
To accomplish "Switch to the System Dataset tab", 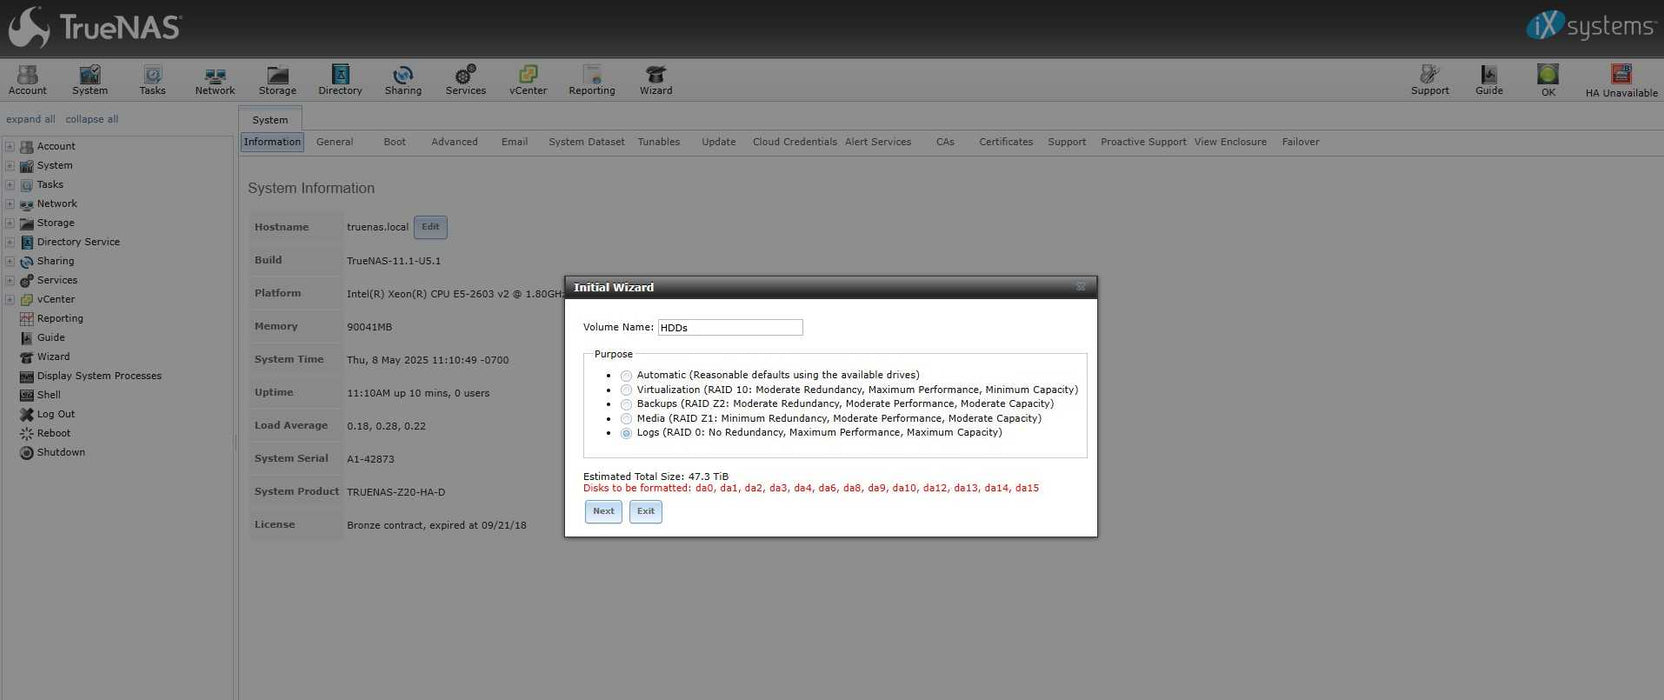I will click(587, 142).
